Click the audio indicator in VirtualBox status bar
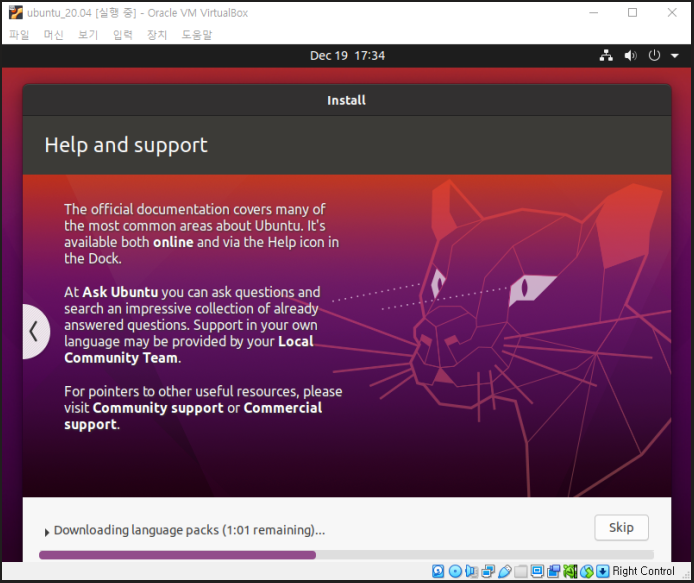The width and height of the screenshot is (694, 583). pyautogui.click(x=471, y=571)
